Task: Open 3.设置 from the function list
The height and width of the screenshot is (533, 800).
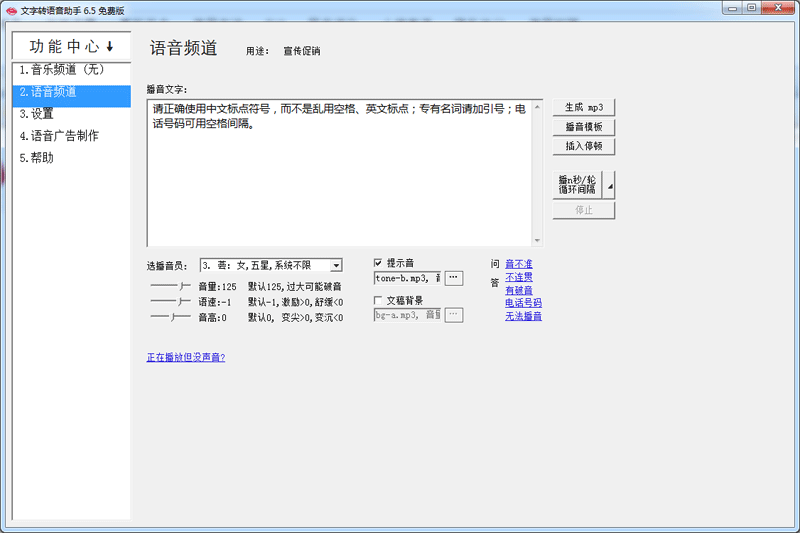Action: [37, 114]
